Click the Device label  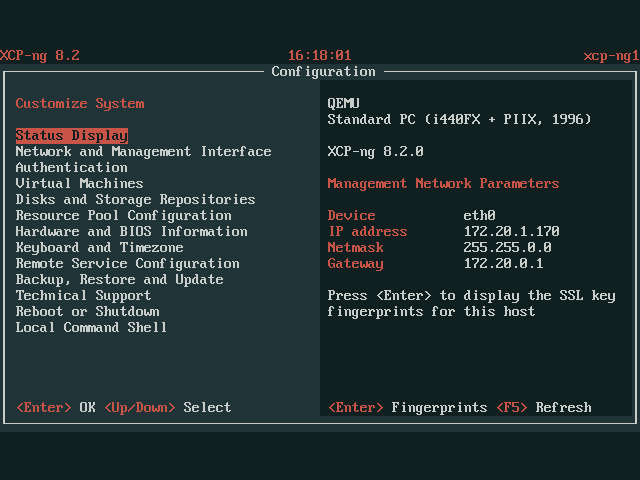point(351,215)
